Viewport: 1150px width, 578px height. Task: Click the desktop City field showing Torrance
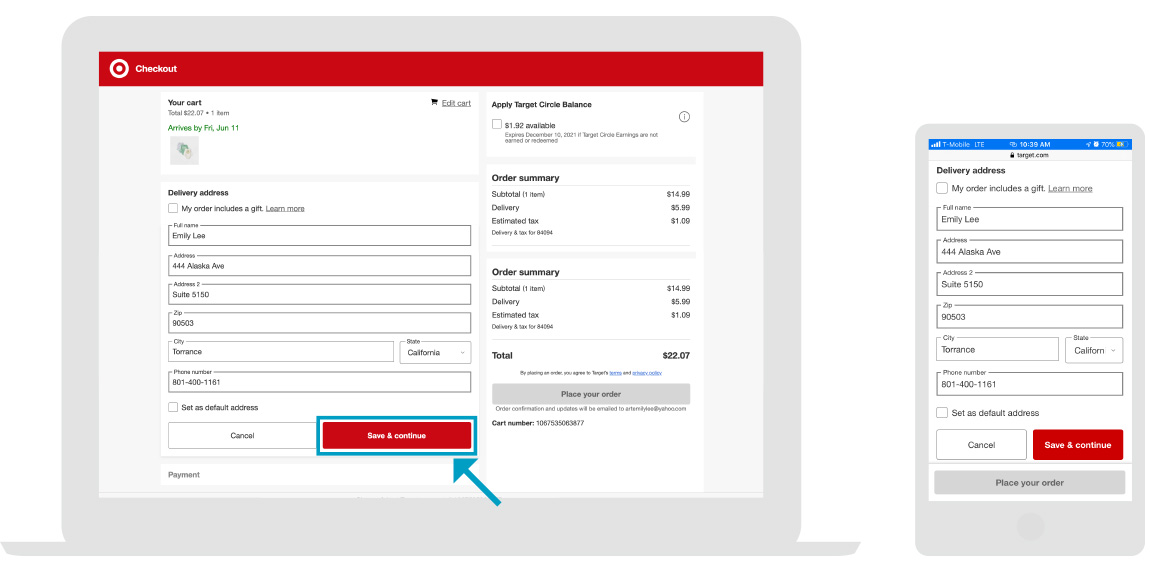[x=281, y=351]
